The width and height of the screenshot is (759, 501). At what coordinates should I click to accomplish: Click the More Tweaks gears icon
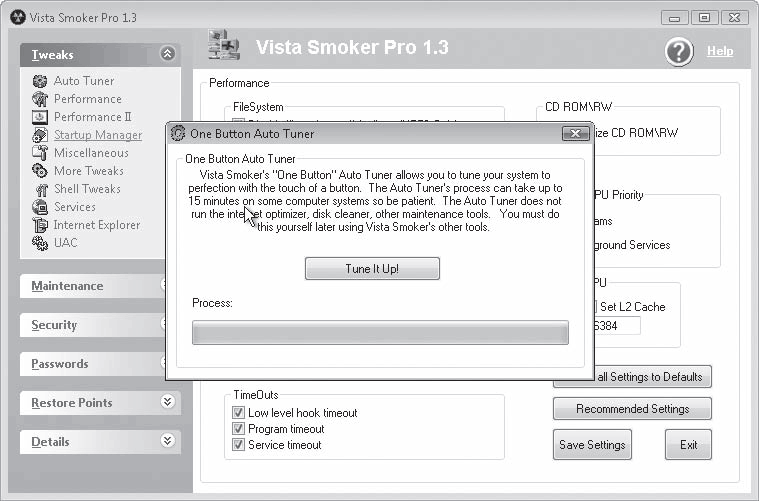40,171
